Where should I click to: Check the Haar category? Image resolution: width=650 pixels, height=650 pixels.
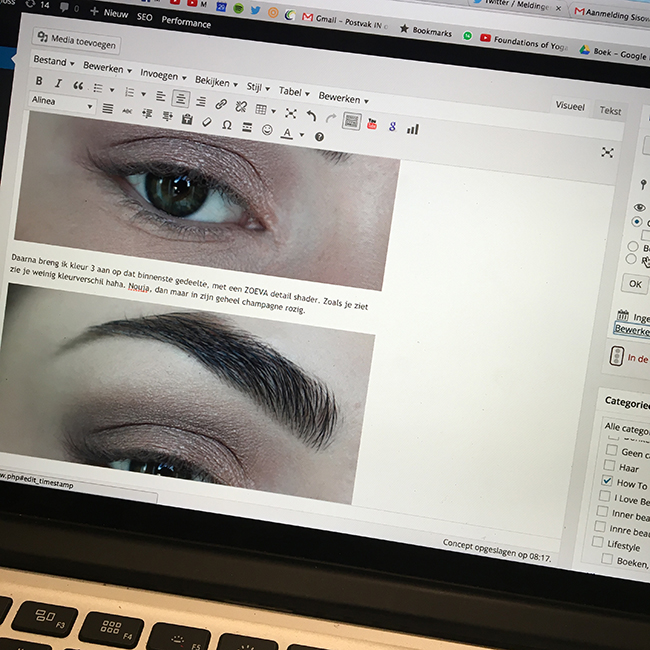[x=609, y=465]
